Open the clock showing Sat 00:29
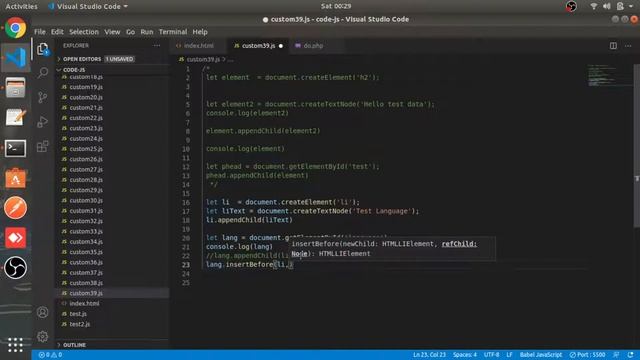Image resolution: width=640 pixels, height=360 pixels. point(336,6)
